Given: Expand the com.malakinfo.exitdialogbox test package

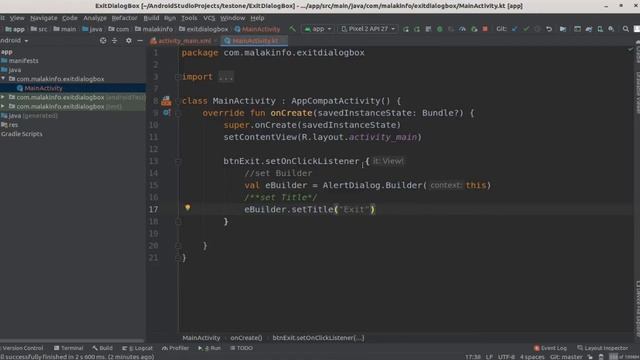Looking at the screenshot, I should pos(3,106).
